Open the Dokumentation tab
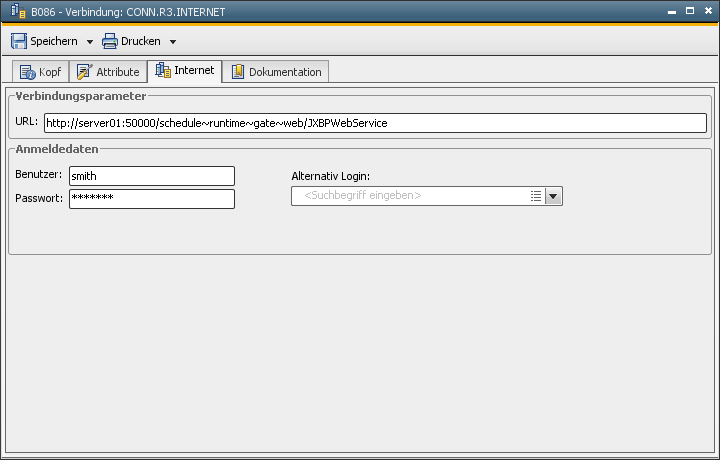 [x=276, y=72]
